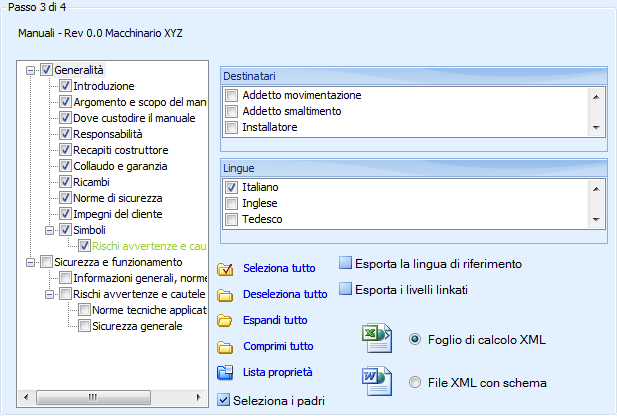Check the Tedesco language
The height and width of the screenshot is (416, 617).
(231, 219)
